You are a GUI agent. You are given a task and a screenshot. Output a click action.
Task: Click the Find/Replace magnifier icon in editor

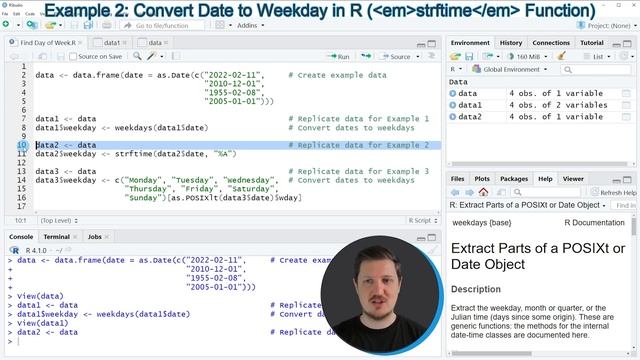click(x=137, y=56)
